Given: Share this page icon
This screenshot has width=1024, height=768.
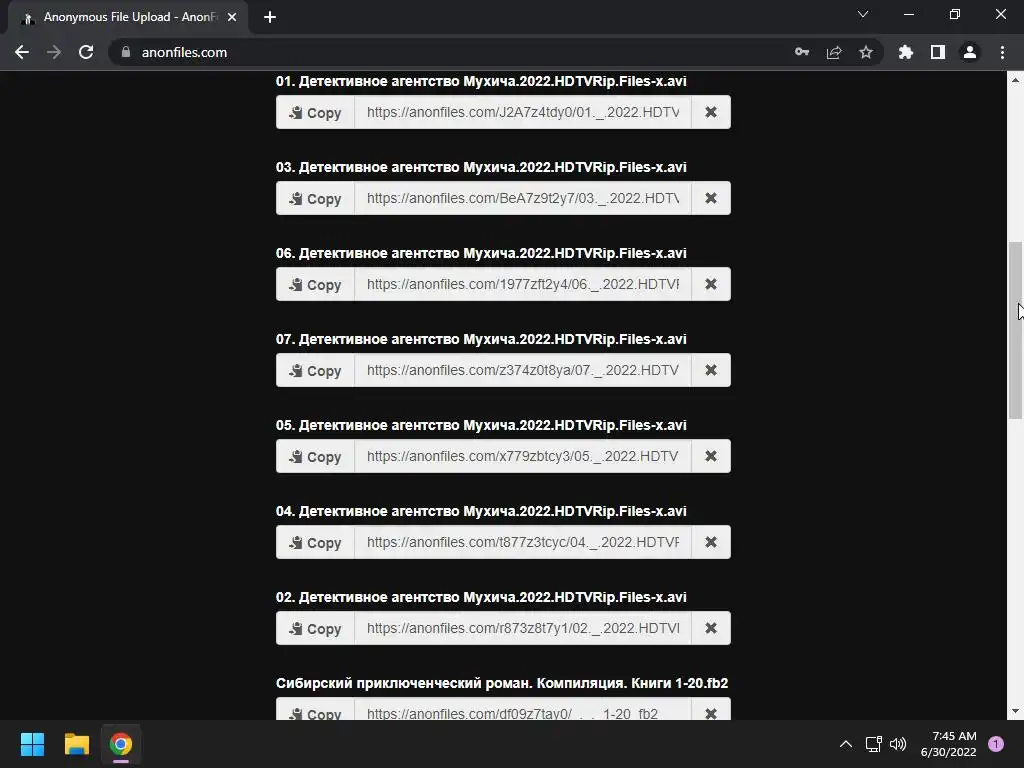Looking at the screenshot, I should pos(834,52).
